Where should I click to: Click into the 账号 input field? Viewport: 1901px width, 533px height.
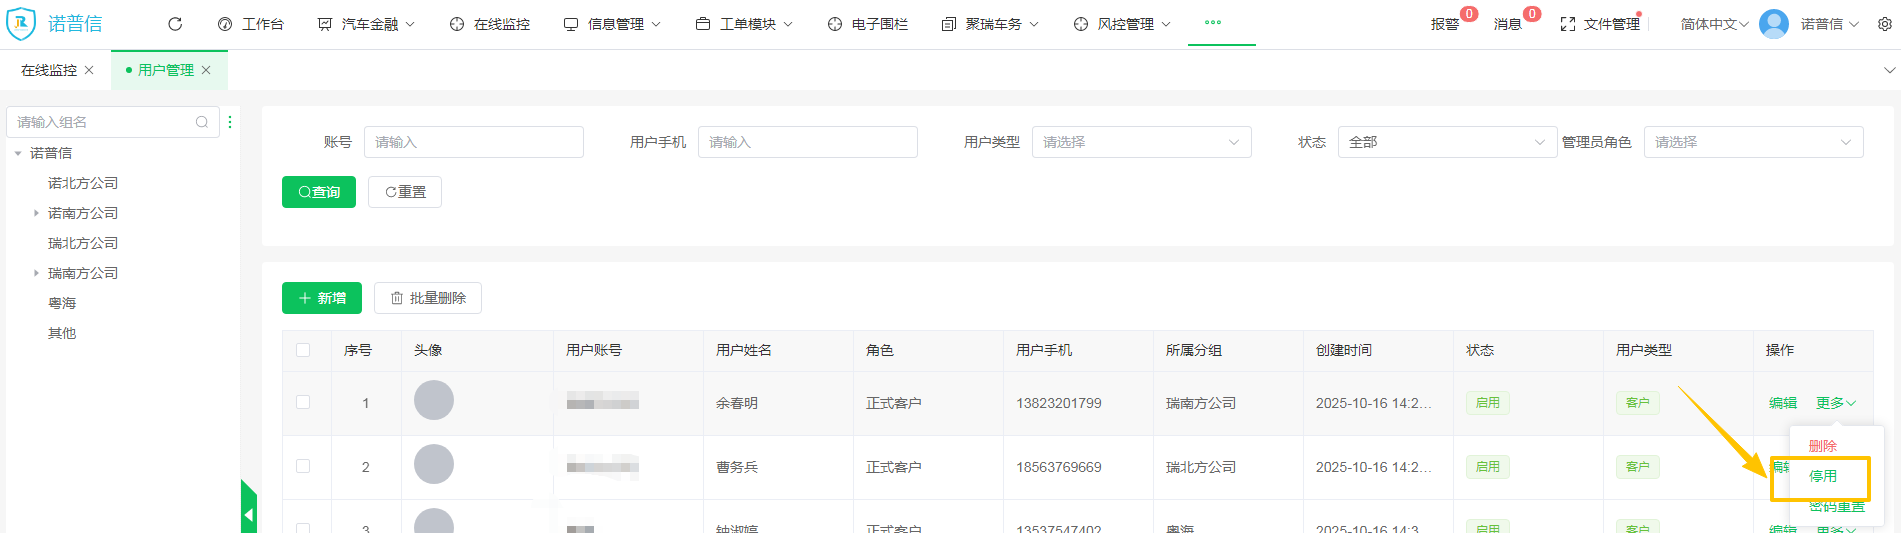point(473,142)
